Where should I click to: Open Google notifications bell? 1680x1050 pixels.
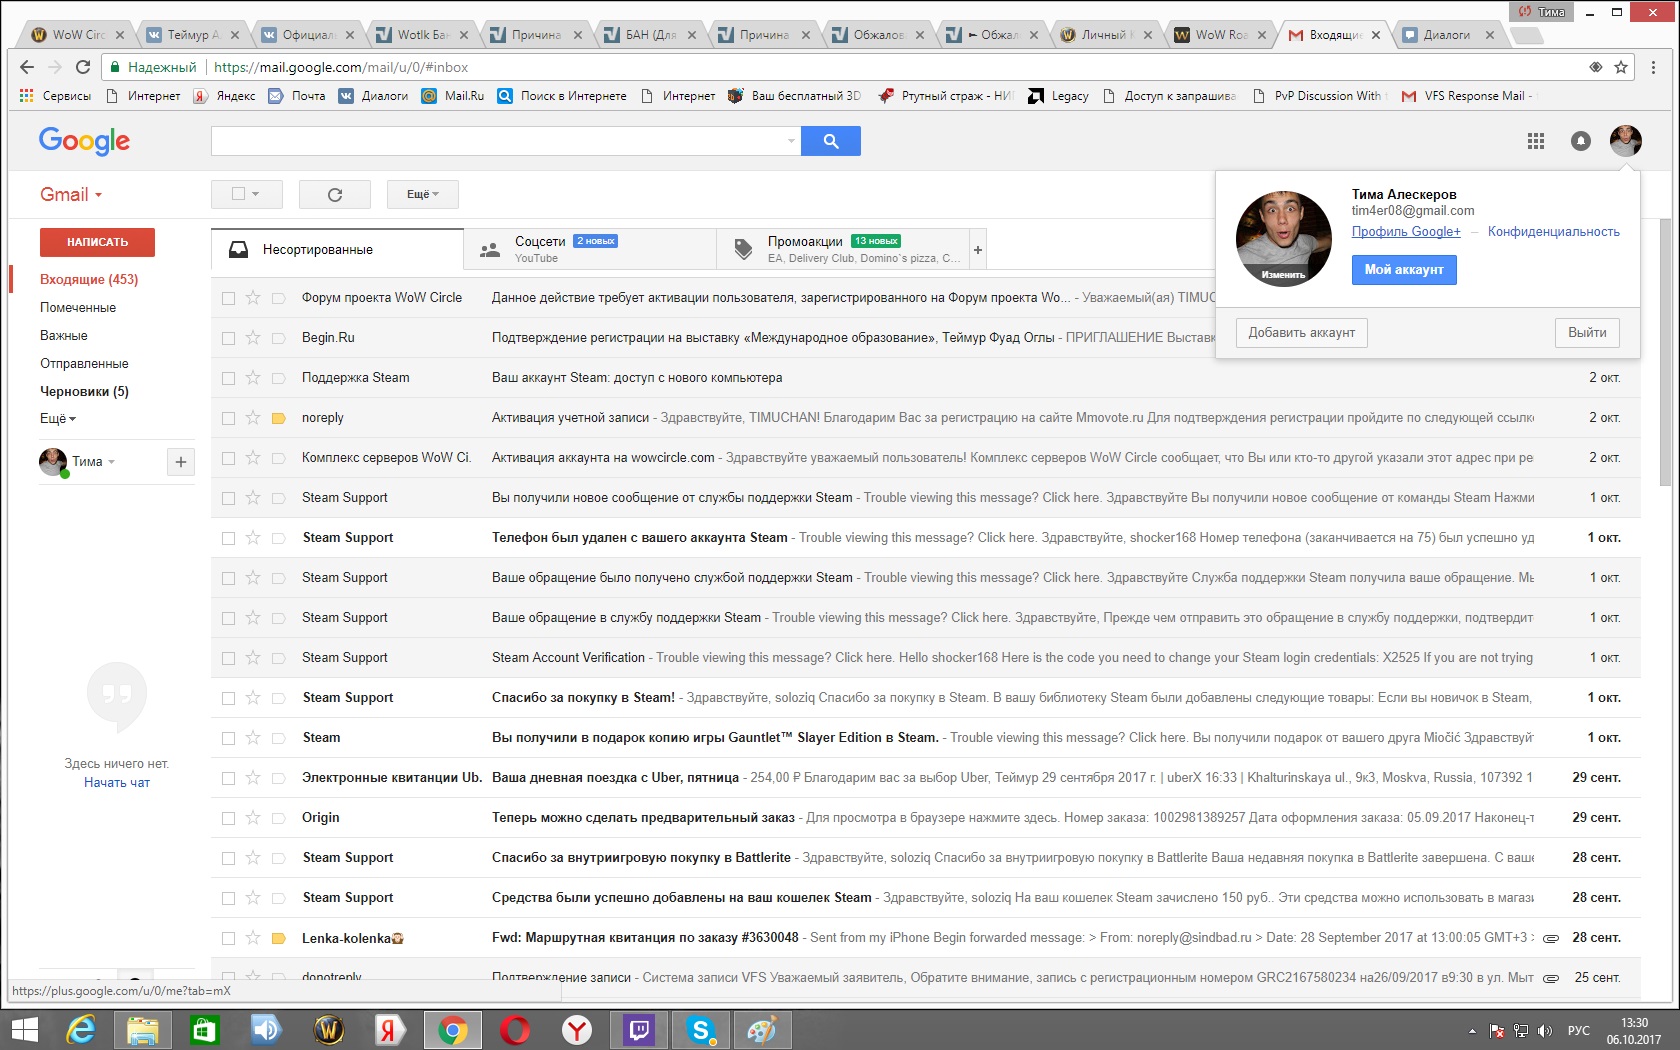click(1580, 141)
